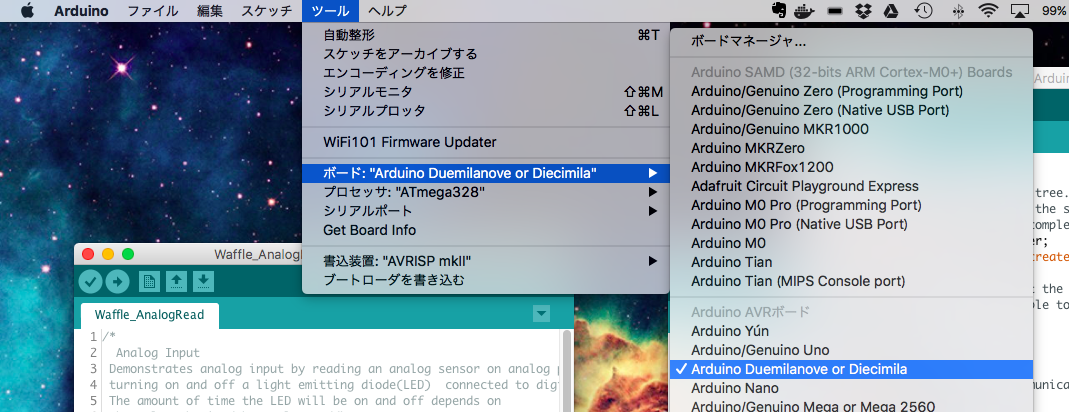Select Arduino/Genuino Zero (Native USB Port) board

852,110
